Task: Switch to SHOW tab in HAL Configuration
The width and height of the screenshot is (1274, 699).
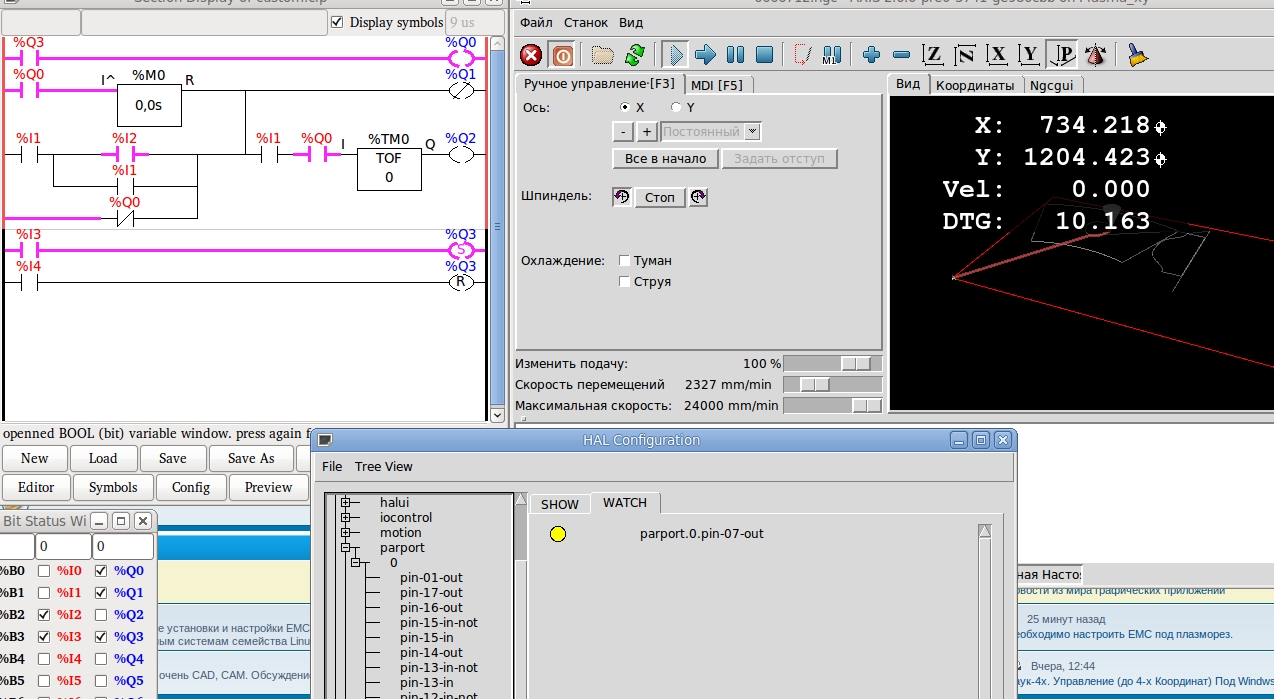Action: pos(560,505)
